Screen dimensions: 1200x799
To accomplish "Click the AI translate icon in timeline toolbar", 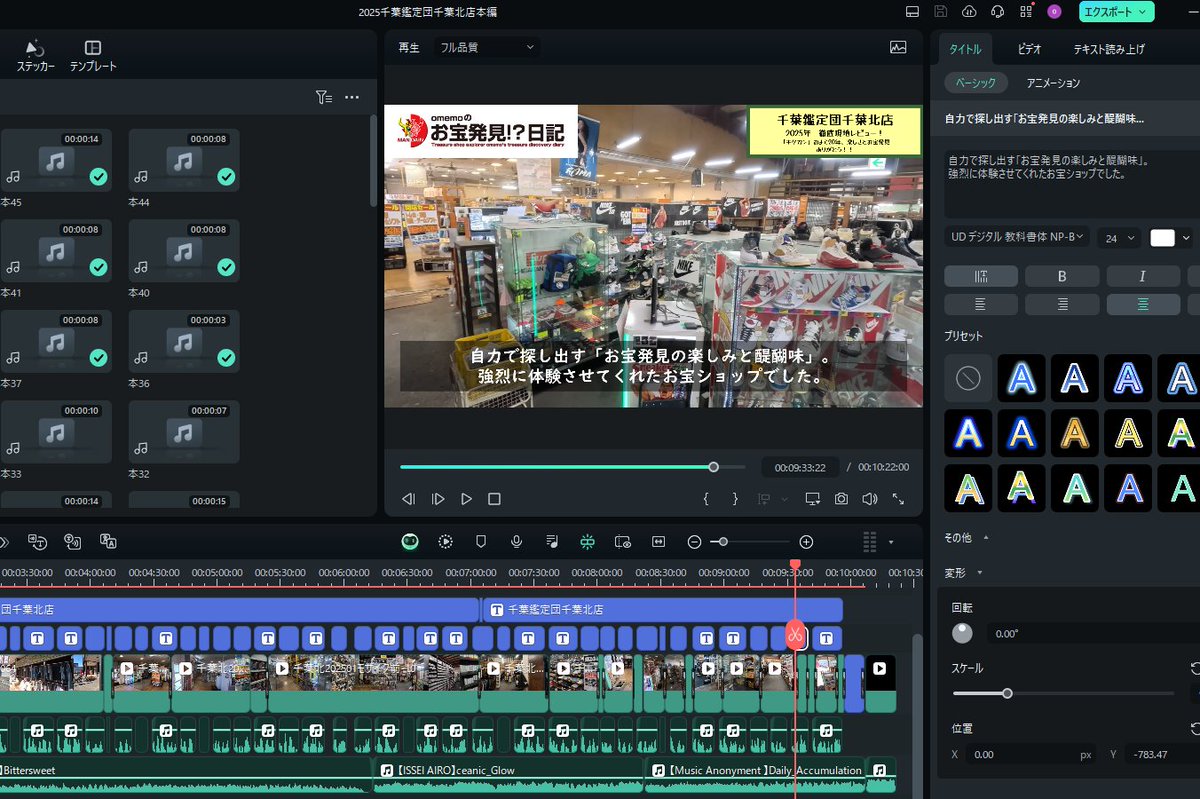I will pyautogui.click(x=108, y=541).
